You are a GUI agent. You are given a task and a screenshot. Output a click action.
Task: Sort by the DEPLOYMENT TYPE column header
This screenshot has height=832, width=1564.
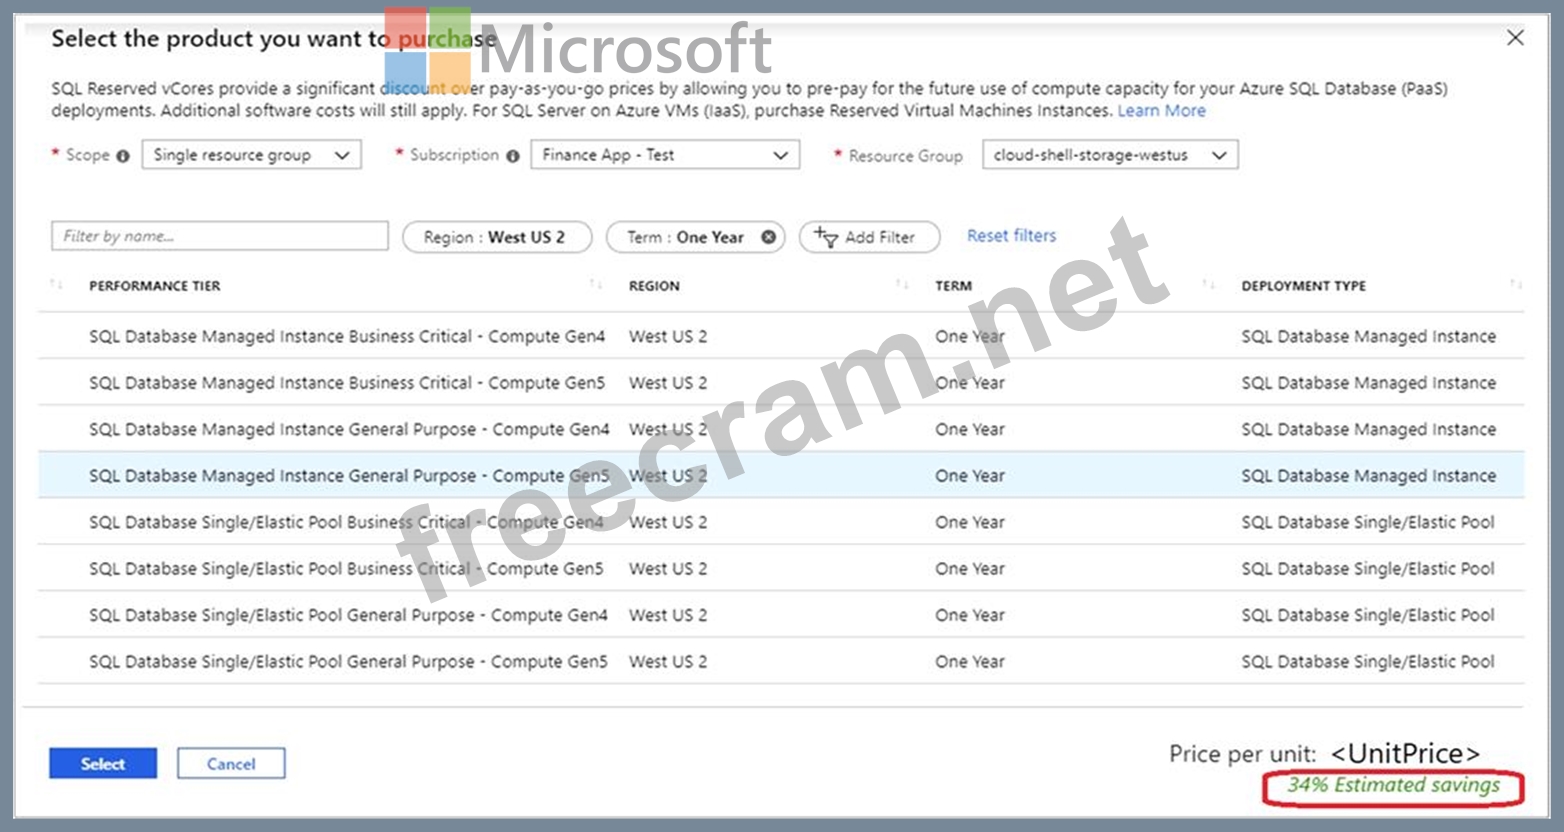1303,286
